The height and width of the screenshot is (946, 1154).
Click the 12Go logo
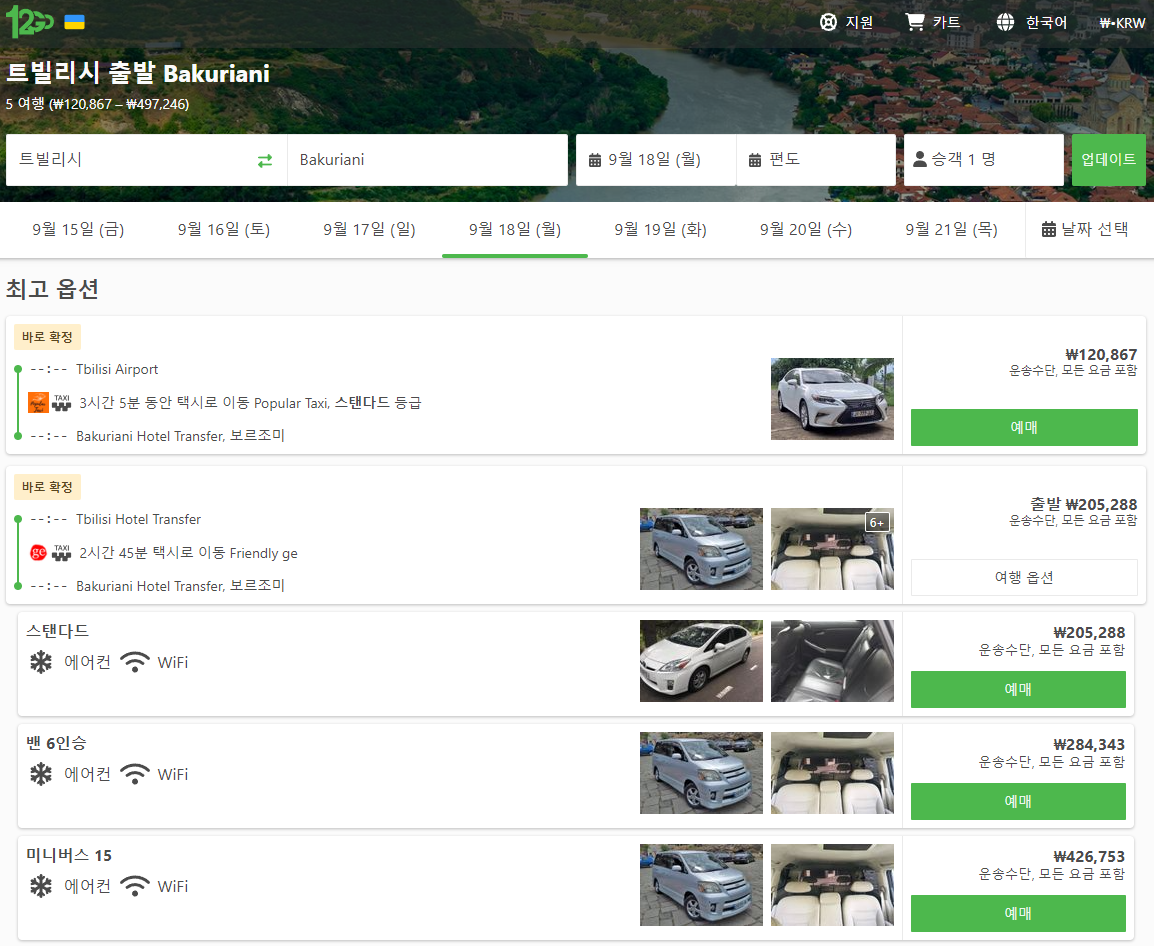[29, 21]
